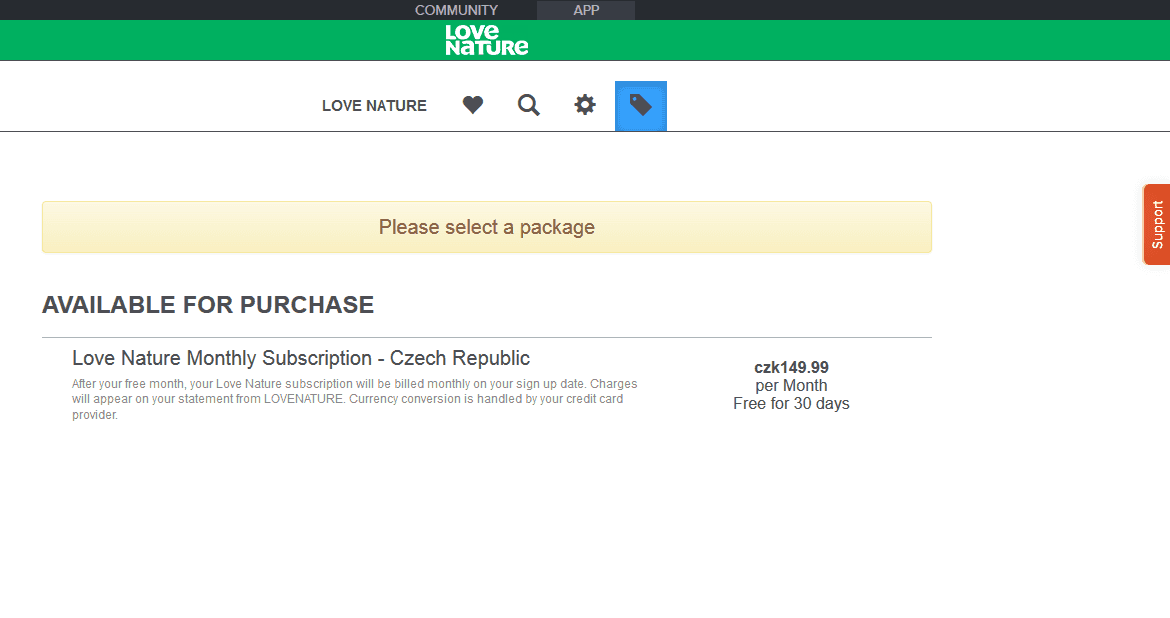Go to LOVE NATURE nav item
The image size is (1170, 618).
click(x=375, y=106)
